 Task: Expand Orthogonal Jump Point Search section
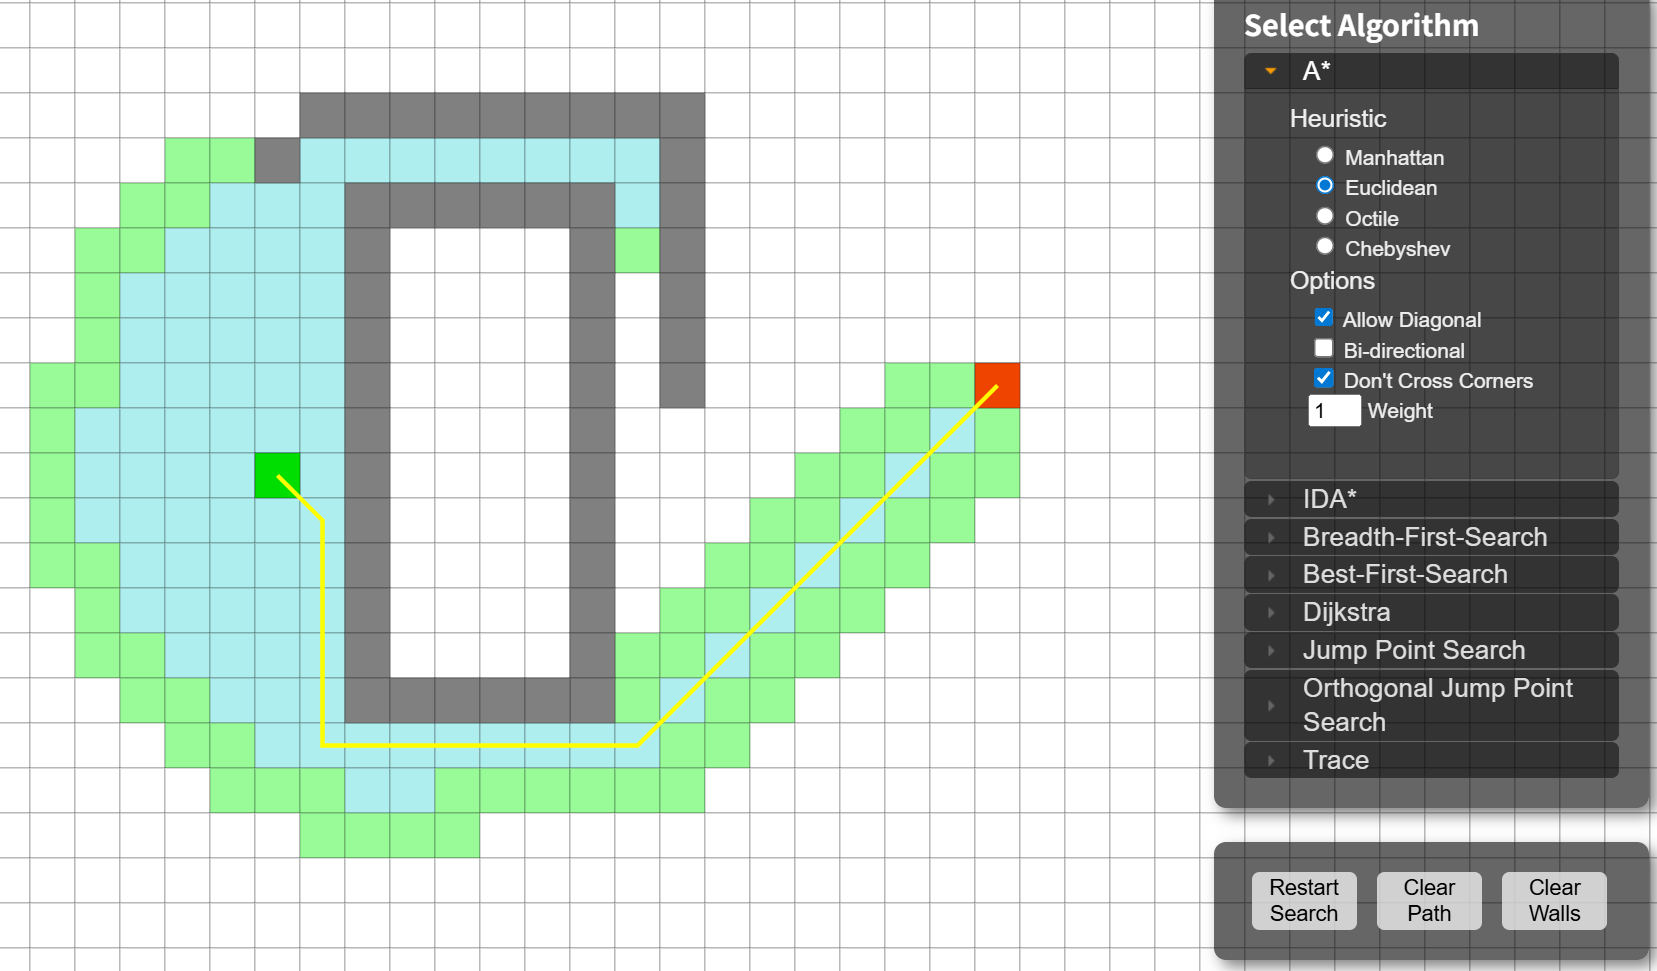pos(1431,705)
